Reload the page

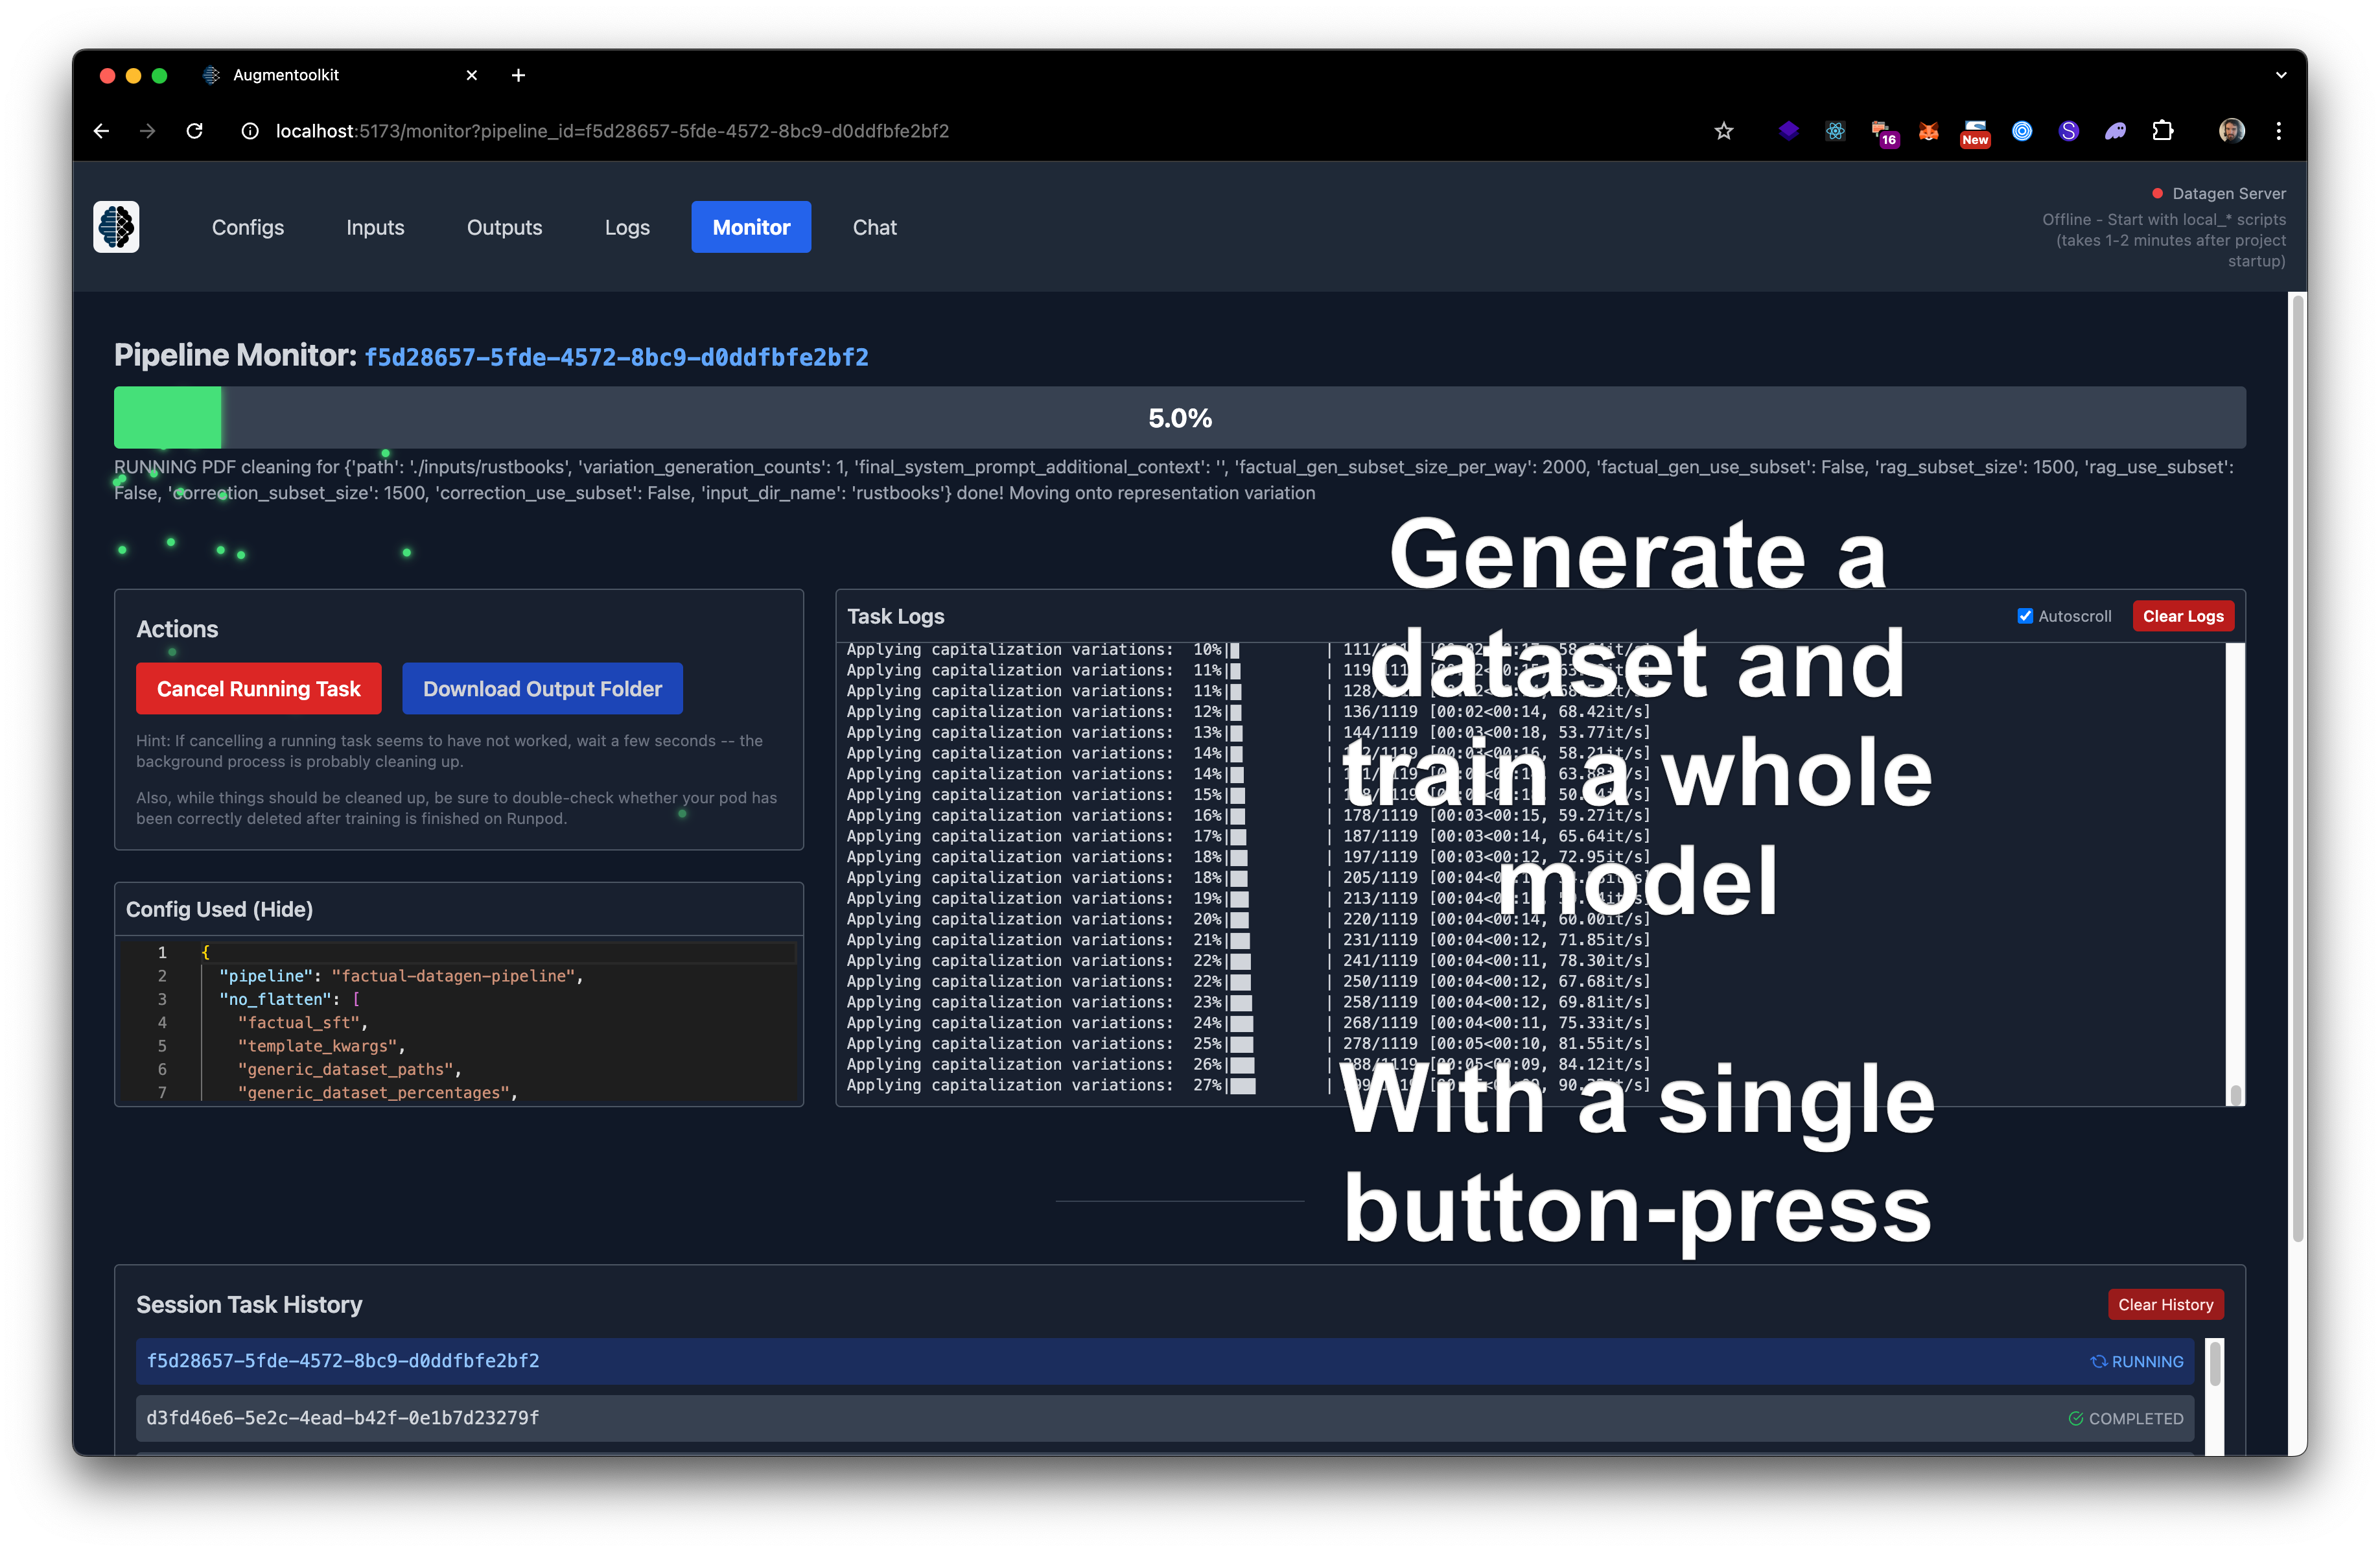[x=195, y=131]
